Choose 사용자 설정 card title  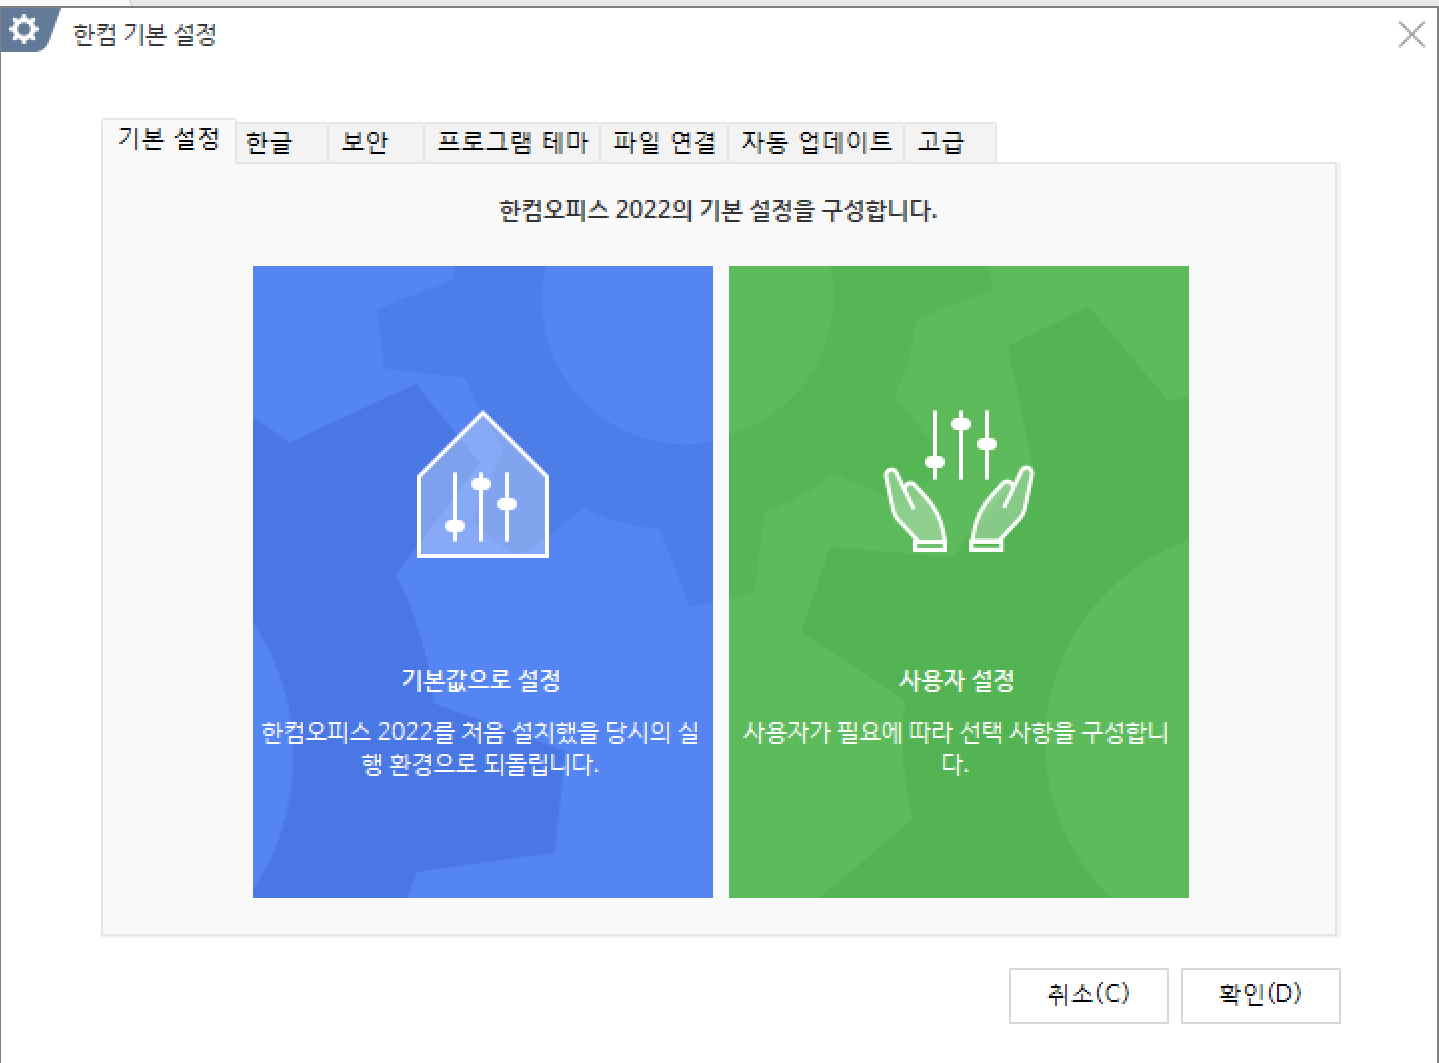coord(957,680)
